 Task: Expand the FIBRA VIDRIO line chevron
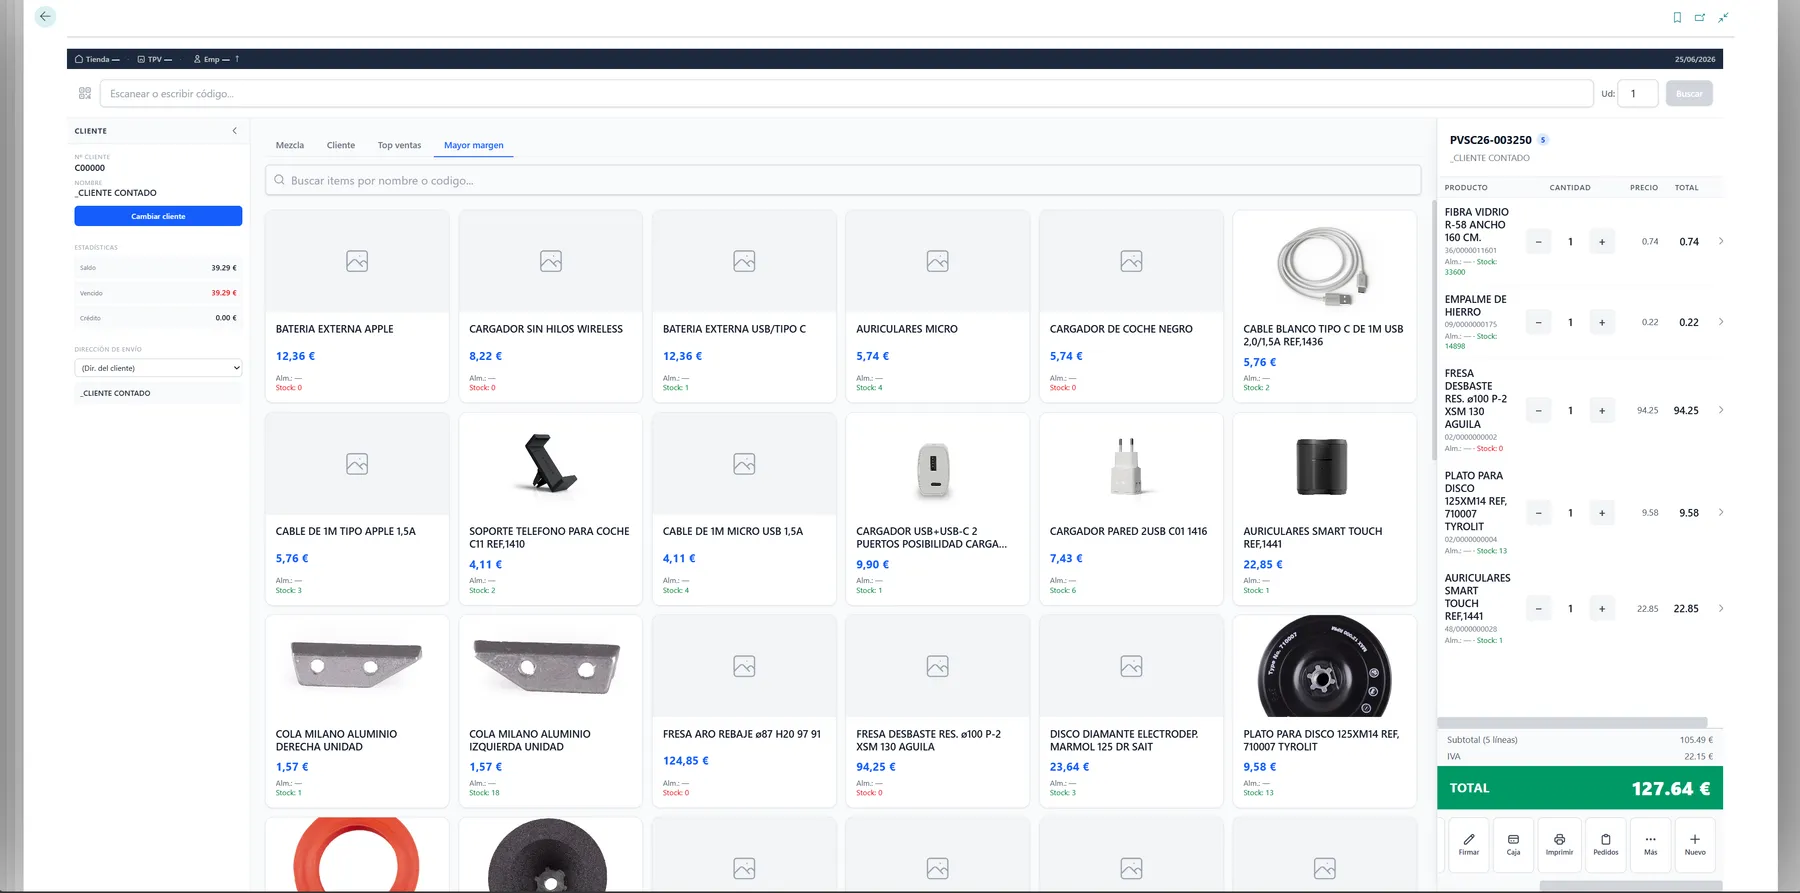[1721, 241]
